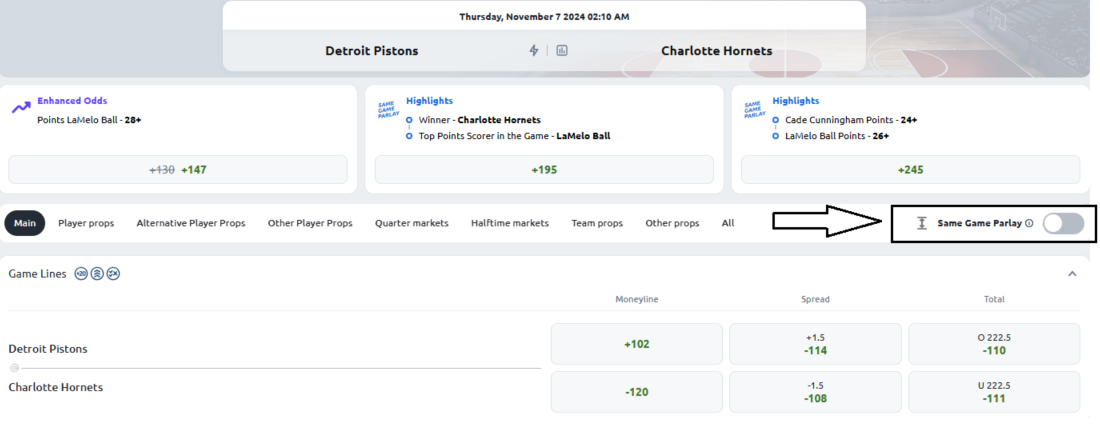Viewport: 1100px width, 425px height.
Task: Open the stats chart icon in header
Action: (x=561, y=50)
